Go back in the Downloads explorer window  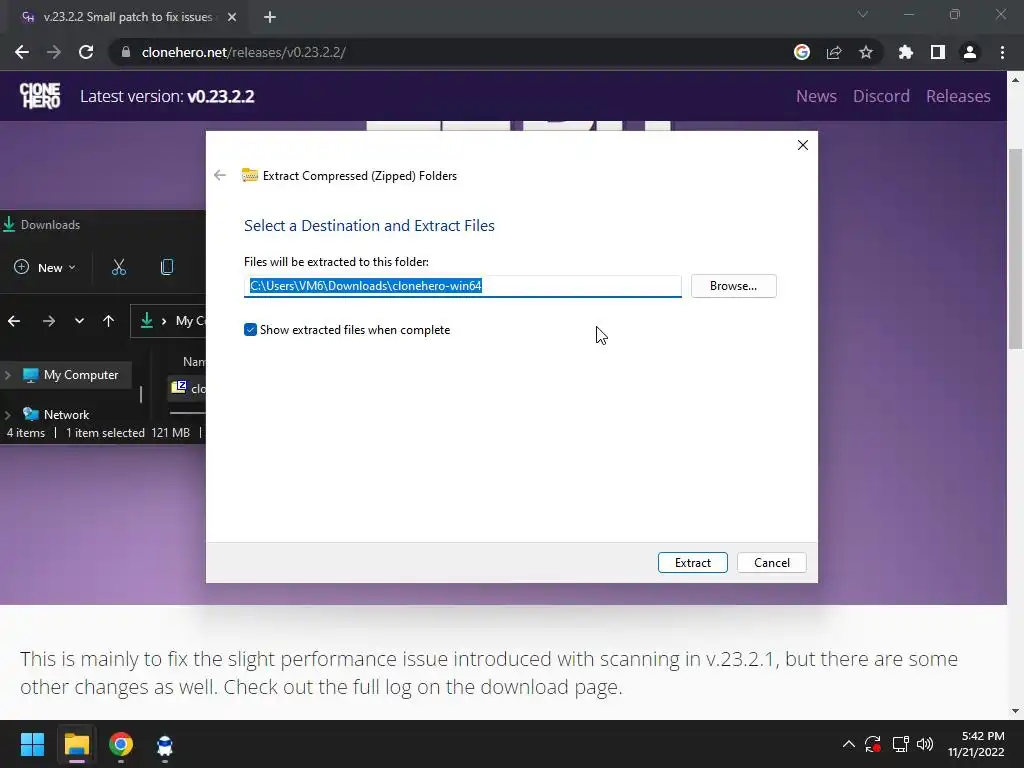click(14, 321)
